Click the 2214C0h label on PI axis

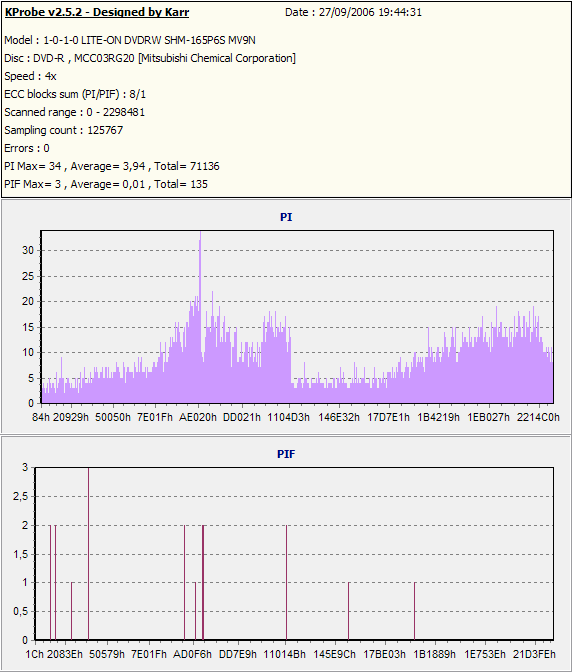click(x=538, y=417)
